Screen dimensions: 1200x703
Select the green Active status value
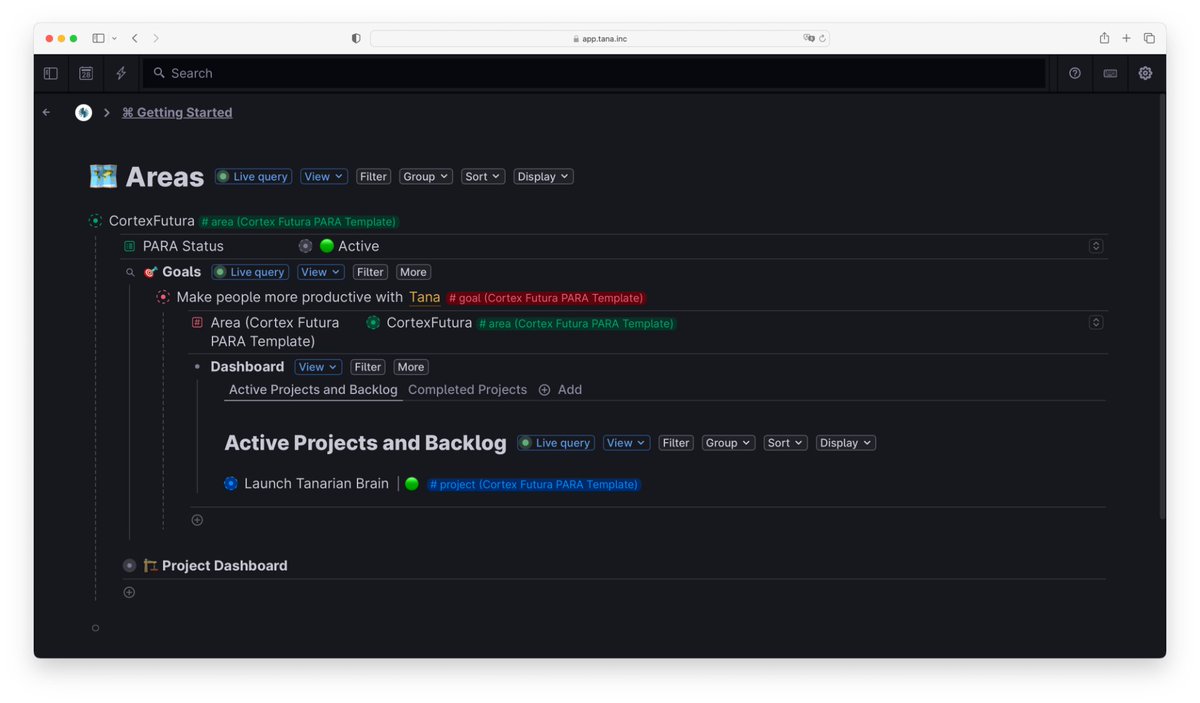(349, 246)
